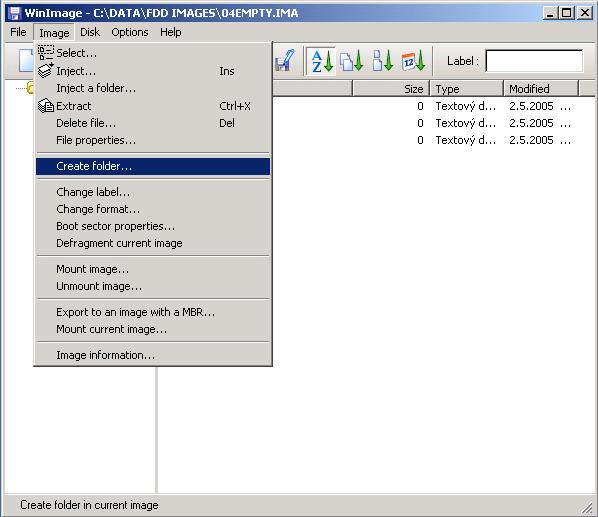Viewport: 598px width, 517px height.
Task: Choose Delete file... menu entry
Action: point(153,123)
